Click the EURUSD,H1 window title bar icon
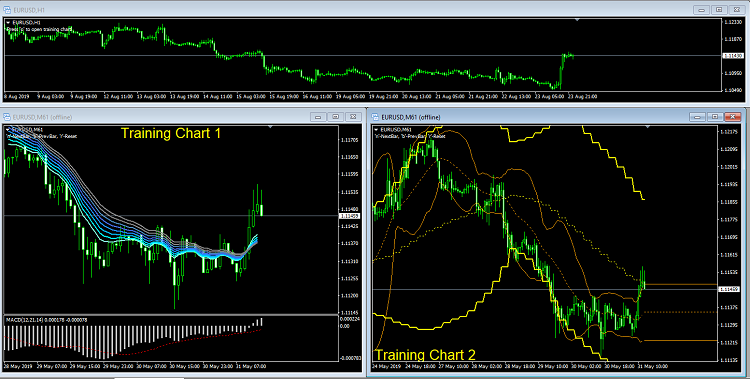 (7, 10)
